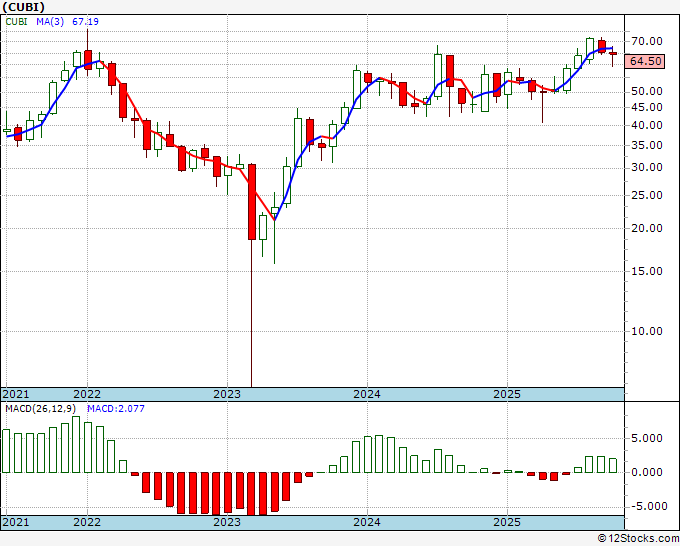Click the 2023 label on MACD time axis
Screen dimensions: 680x546
tap(227, 522)
